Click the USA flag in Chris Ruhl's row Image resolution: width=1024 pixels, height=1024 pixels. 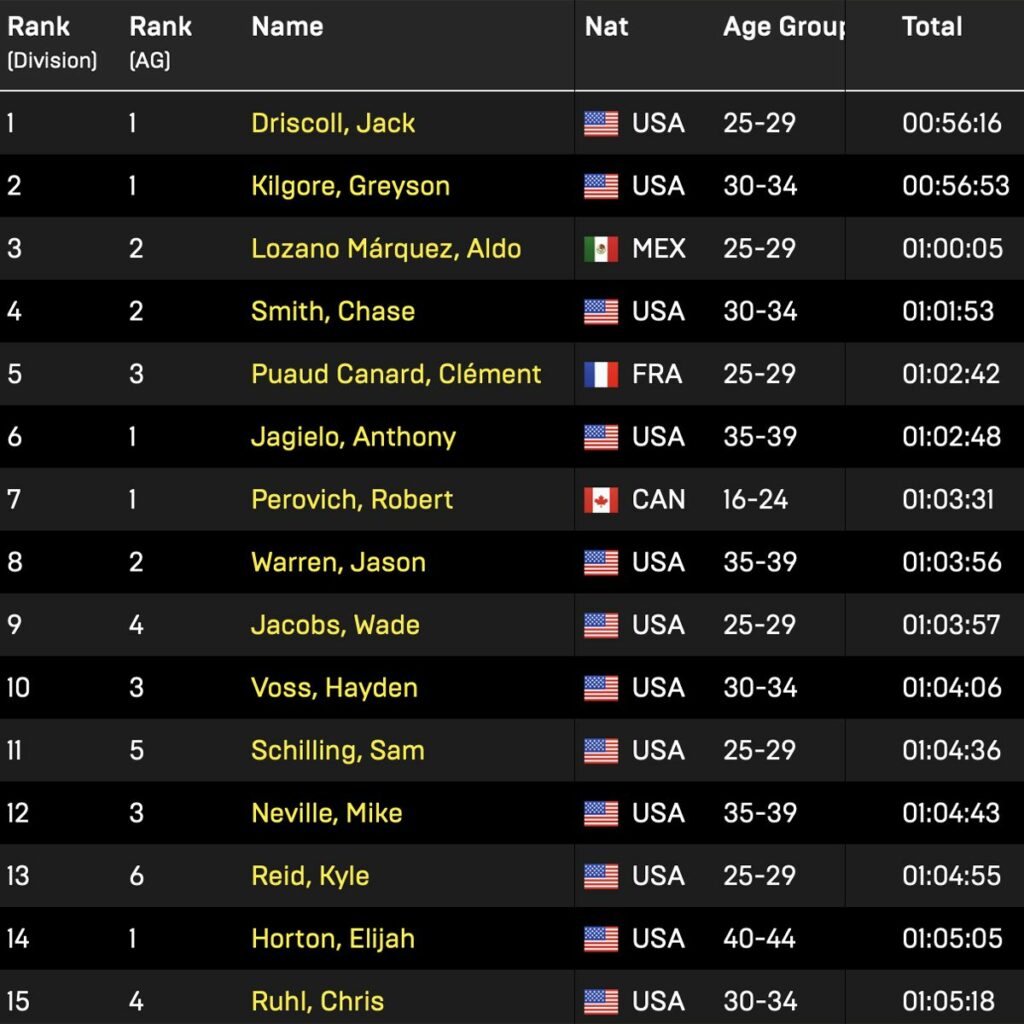pyautogui.click(x=601, y=1001)
